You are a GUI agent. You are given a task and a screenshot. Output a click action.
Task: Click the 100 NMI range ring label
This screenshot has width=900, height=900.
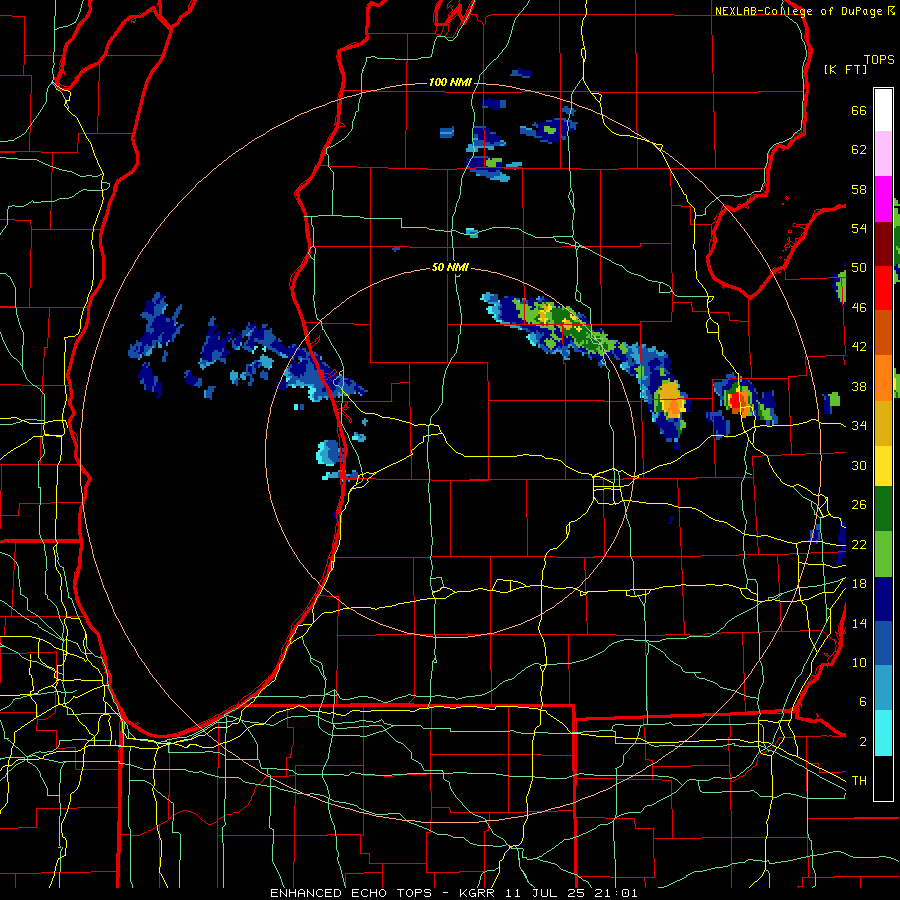pos(450,83)
